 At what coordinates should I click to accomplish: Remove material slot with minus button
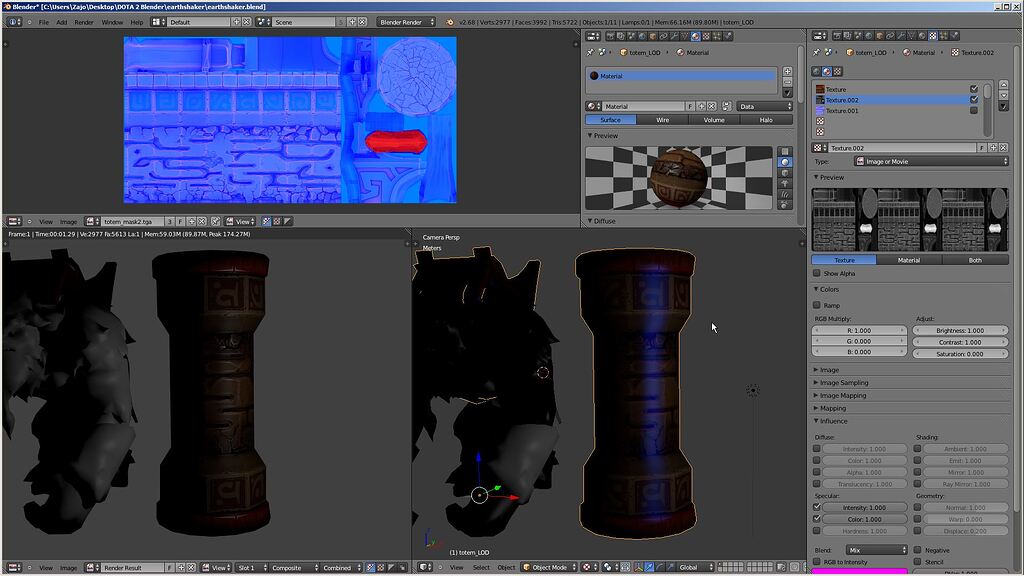(x=787, y=82)
